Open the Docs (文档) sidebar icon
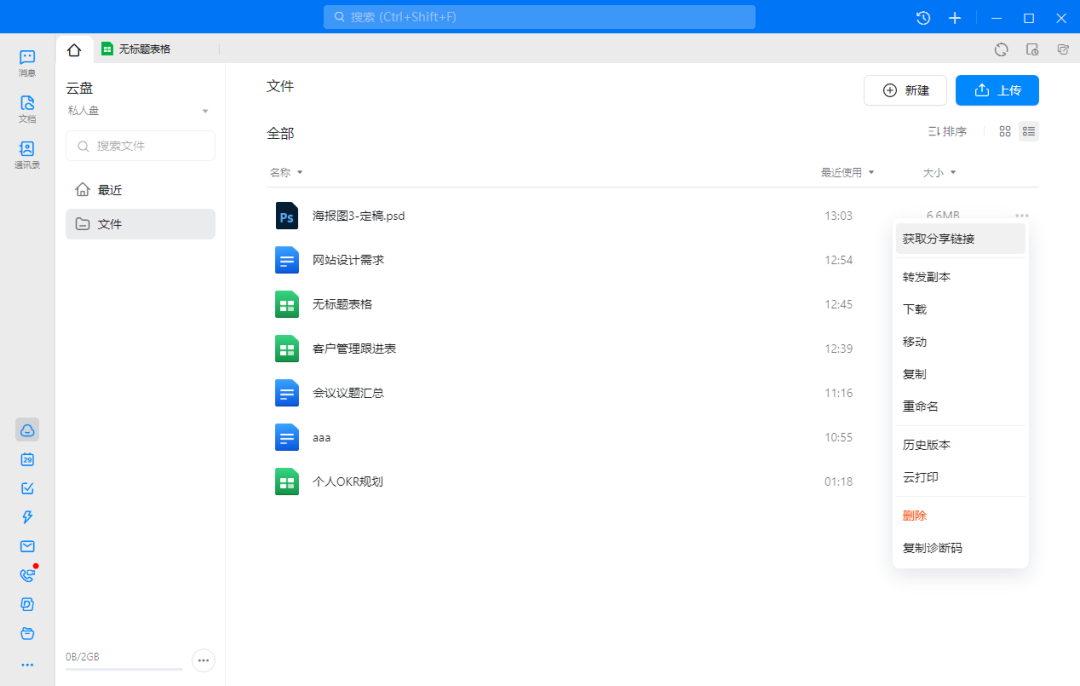The width and height of the screenshot is (1080, 686). (27, 109)
